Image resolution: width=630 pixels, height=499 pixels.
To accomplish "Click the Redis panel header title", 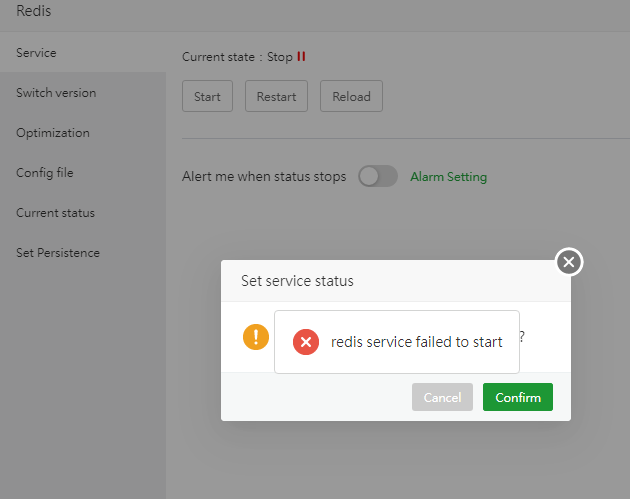I will tap(34, 12).
